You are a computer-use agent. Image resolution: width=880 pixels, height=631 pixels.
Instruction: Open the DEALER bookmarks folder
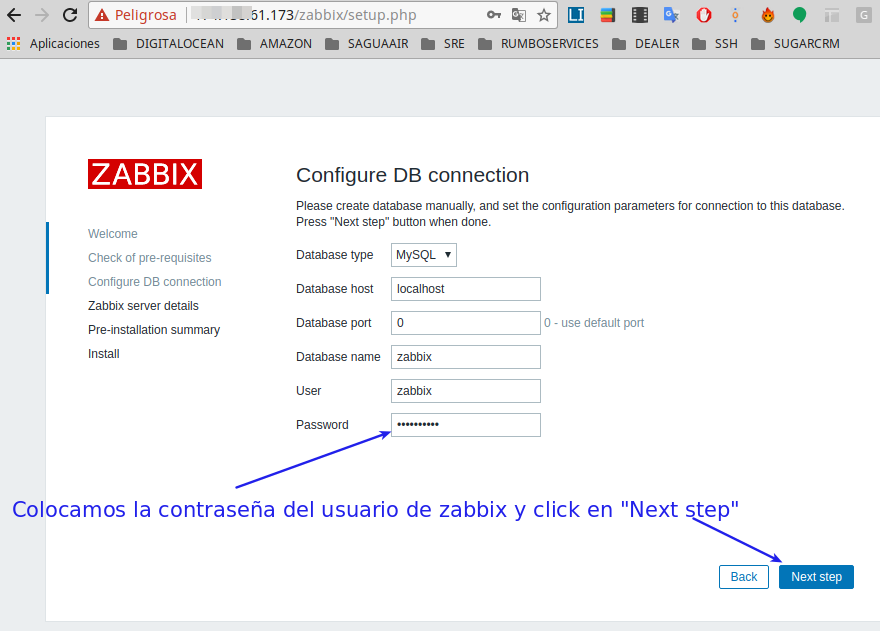click(646, 44)
